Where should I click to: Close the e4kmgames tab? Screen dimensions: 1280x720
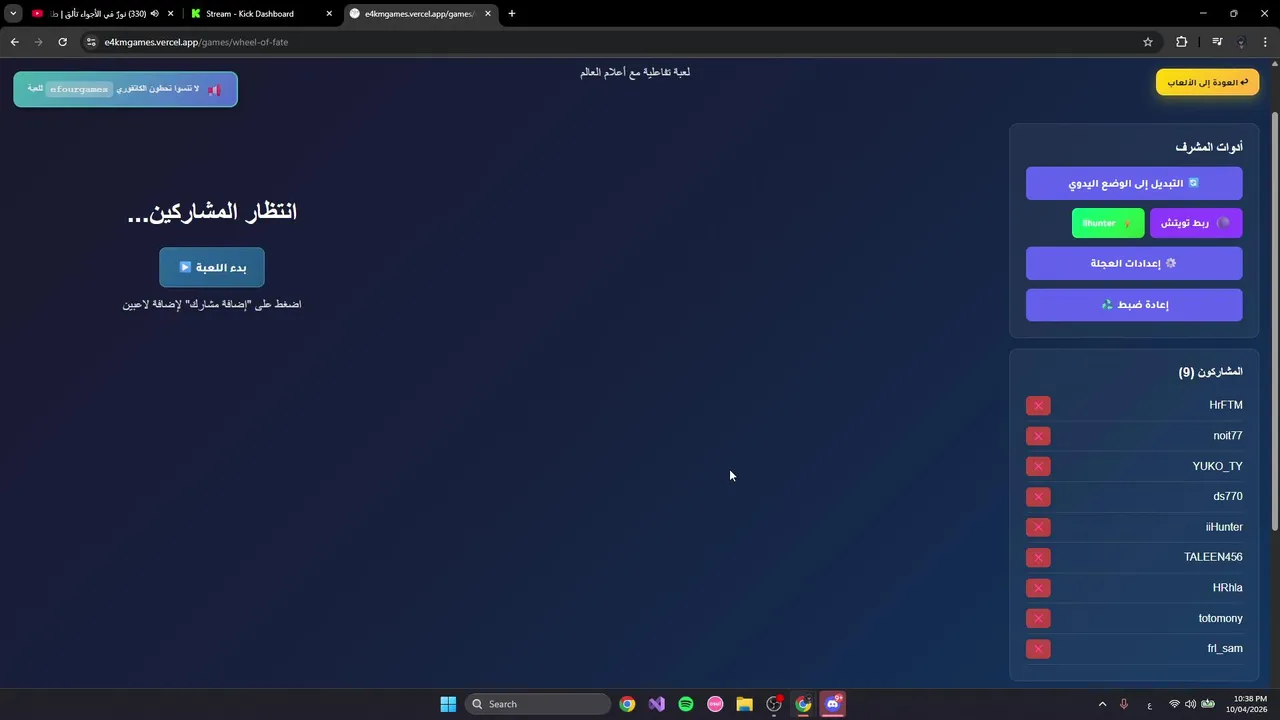pos(488,14)
